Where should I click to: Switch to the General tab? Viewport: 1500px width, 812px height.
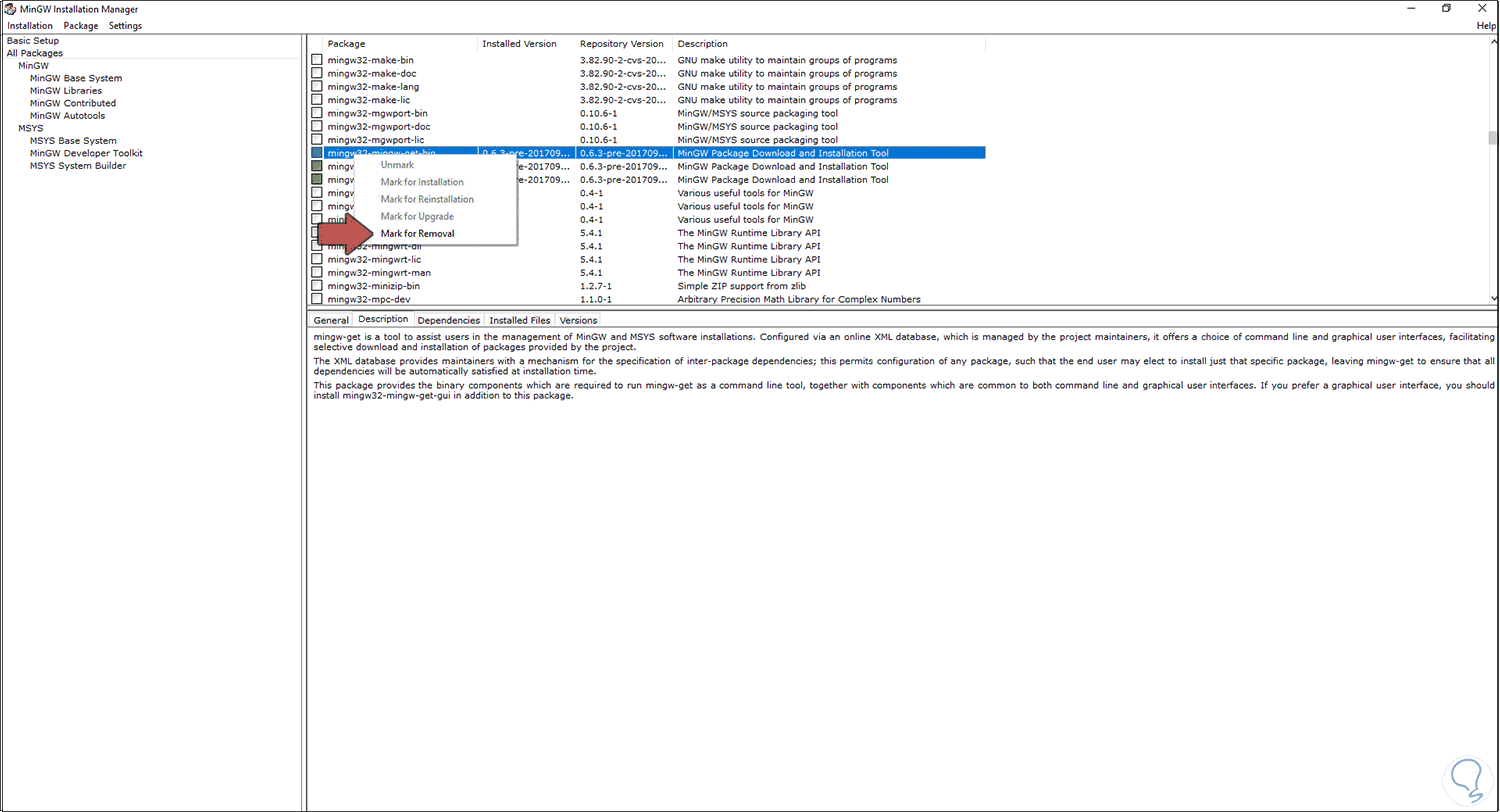click(x=331, y=320)
